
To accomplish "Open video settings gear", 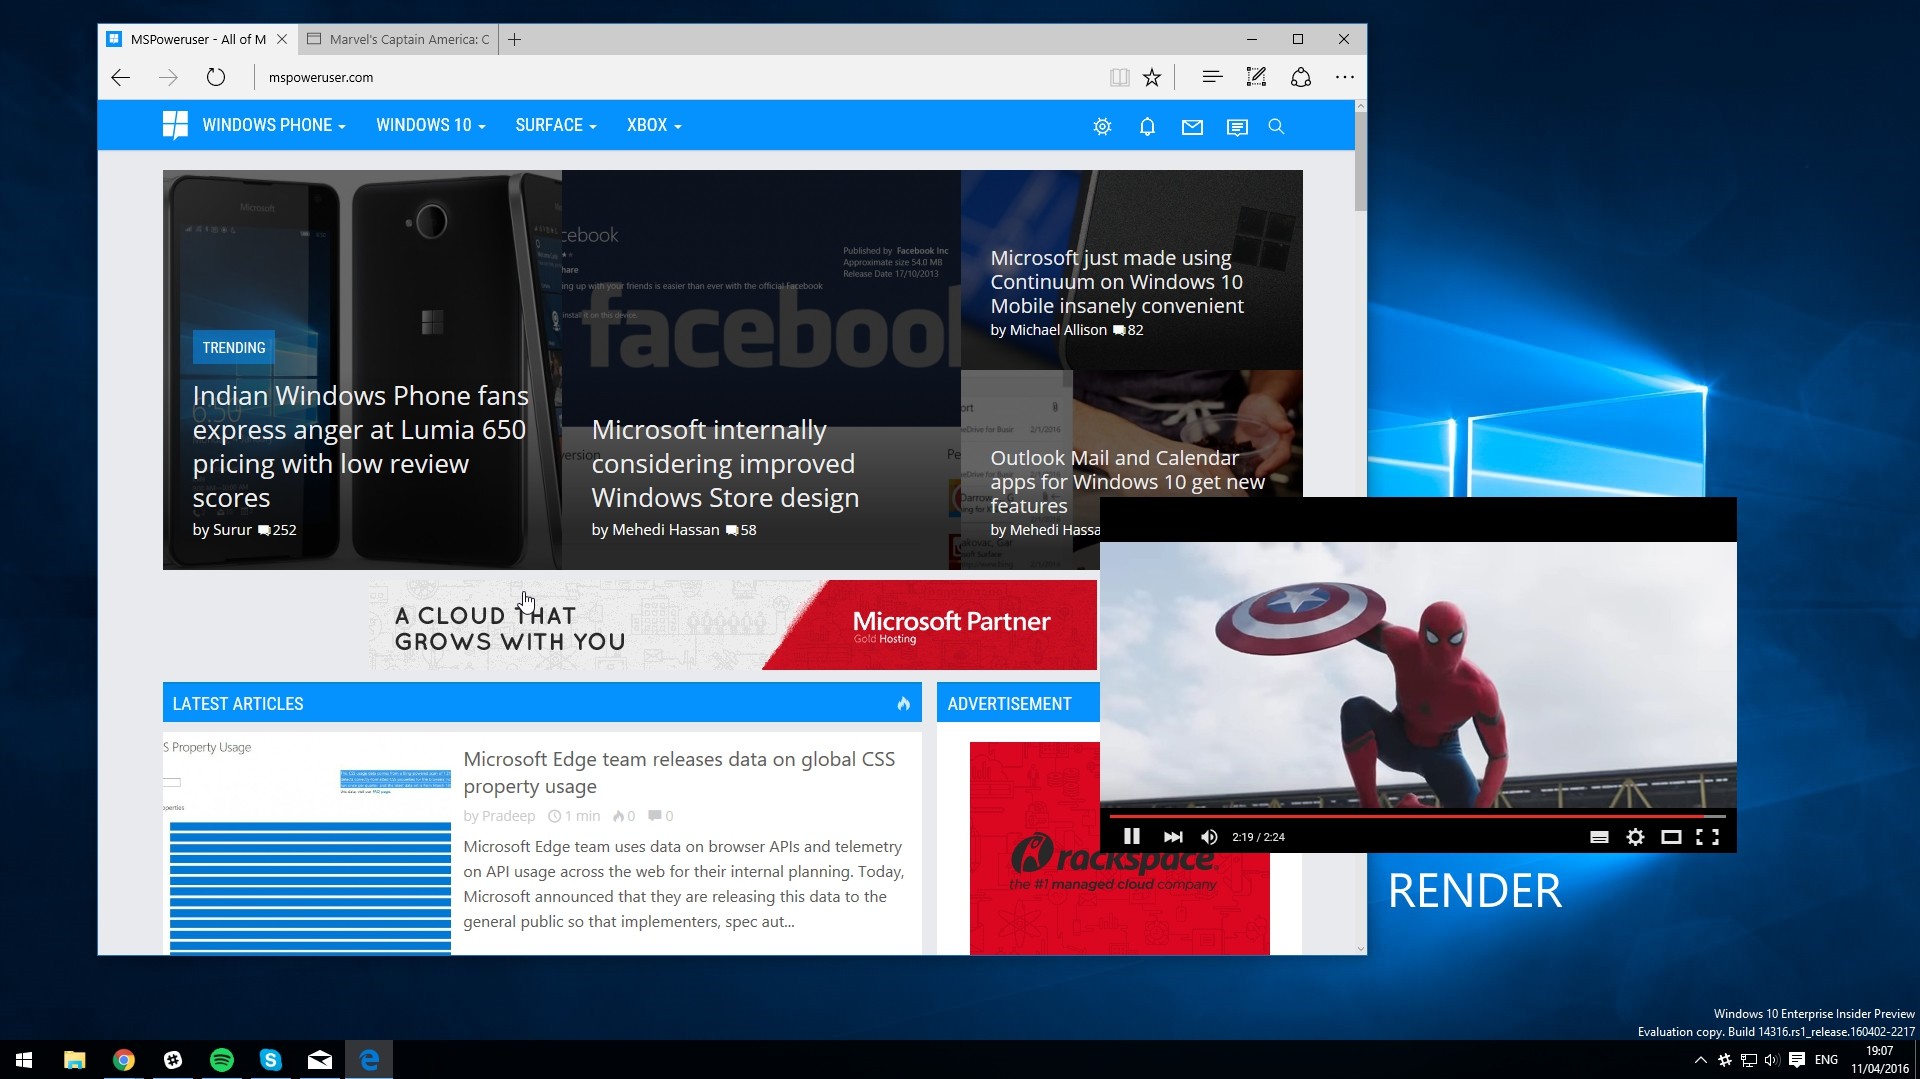I will click(1635, 837).
